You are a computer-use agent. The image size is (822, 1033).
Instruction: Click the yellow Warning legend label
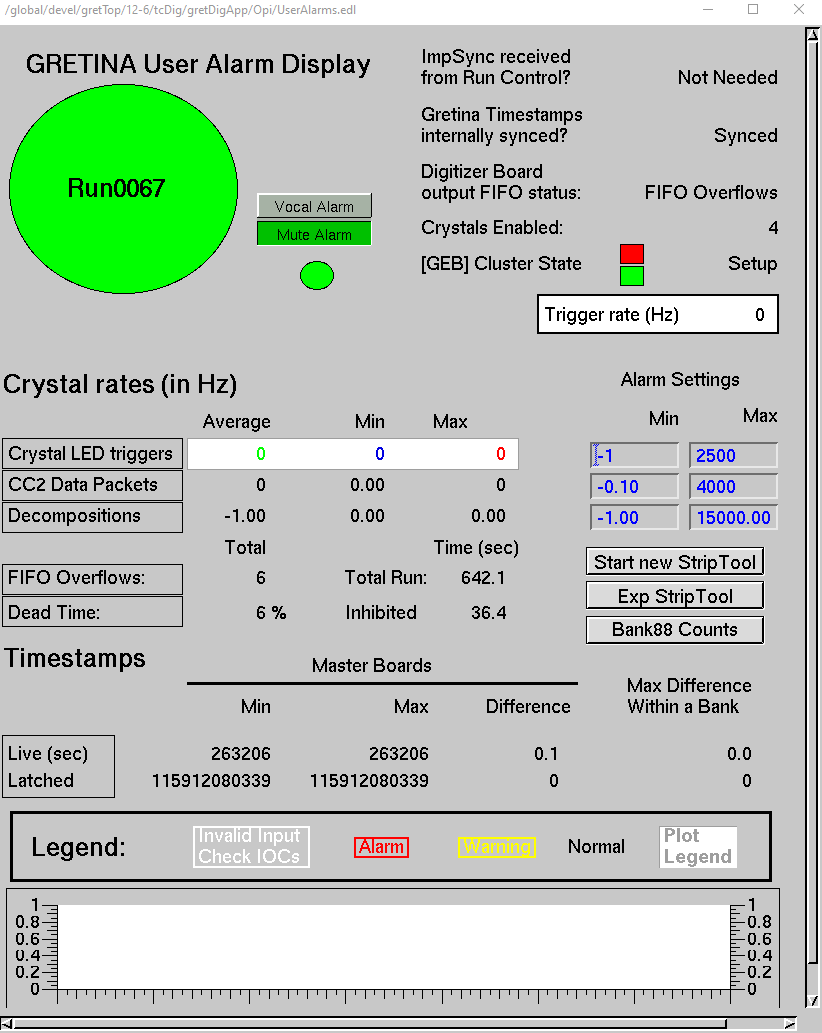(x=497, y=847)
